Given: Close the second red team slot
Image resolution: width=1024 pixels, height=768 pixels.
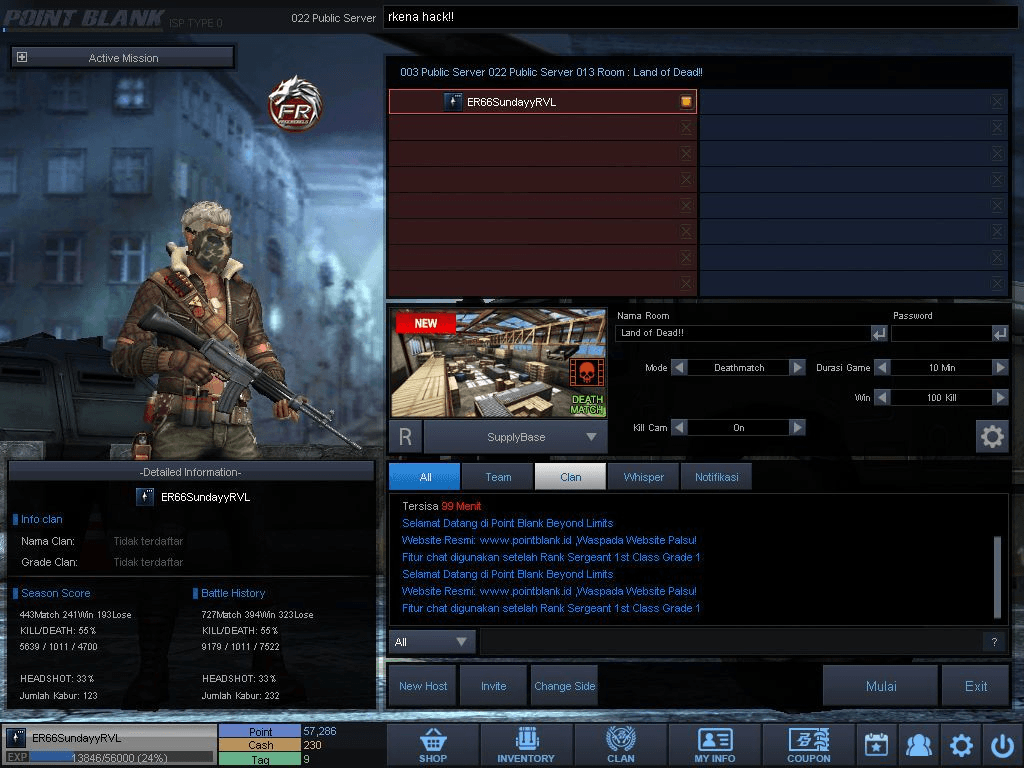Looking at the screenshot, I should click(686, 127).
